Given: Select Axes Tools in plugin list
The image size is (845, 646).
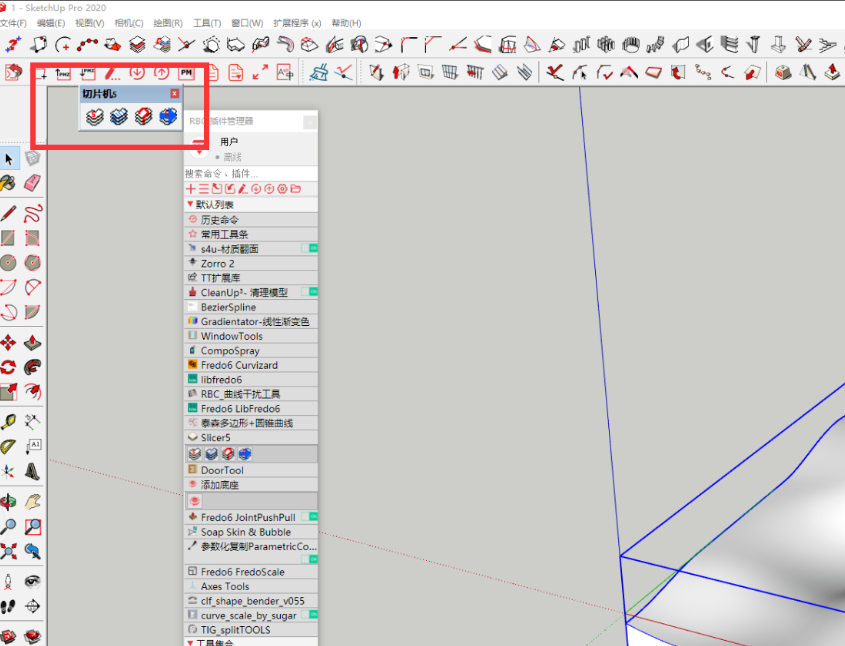Looking at the screenshot, I should (x=251, y=586).
